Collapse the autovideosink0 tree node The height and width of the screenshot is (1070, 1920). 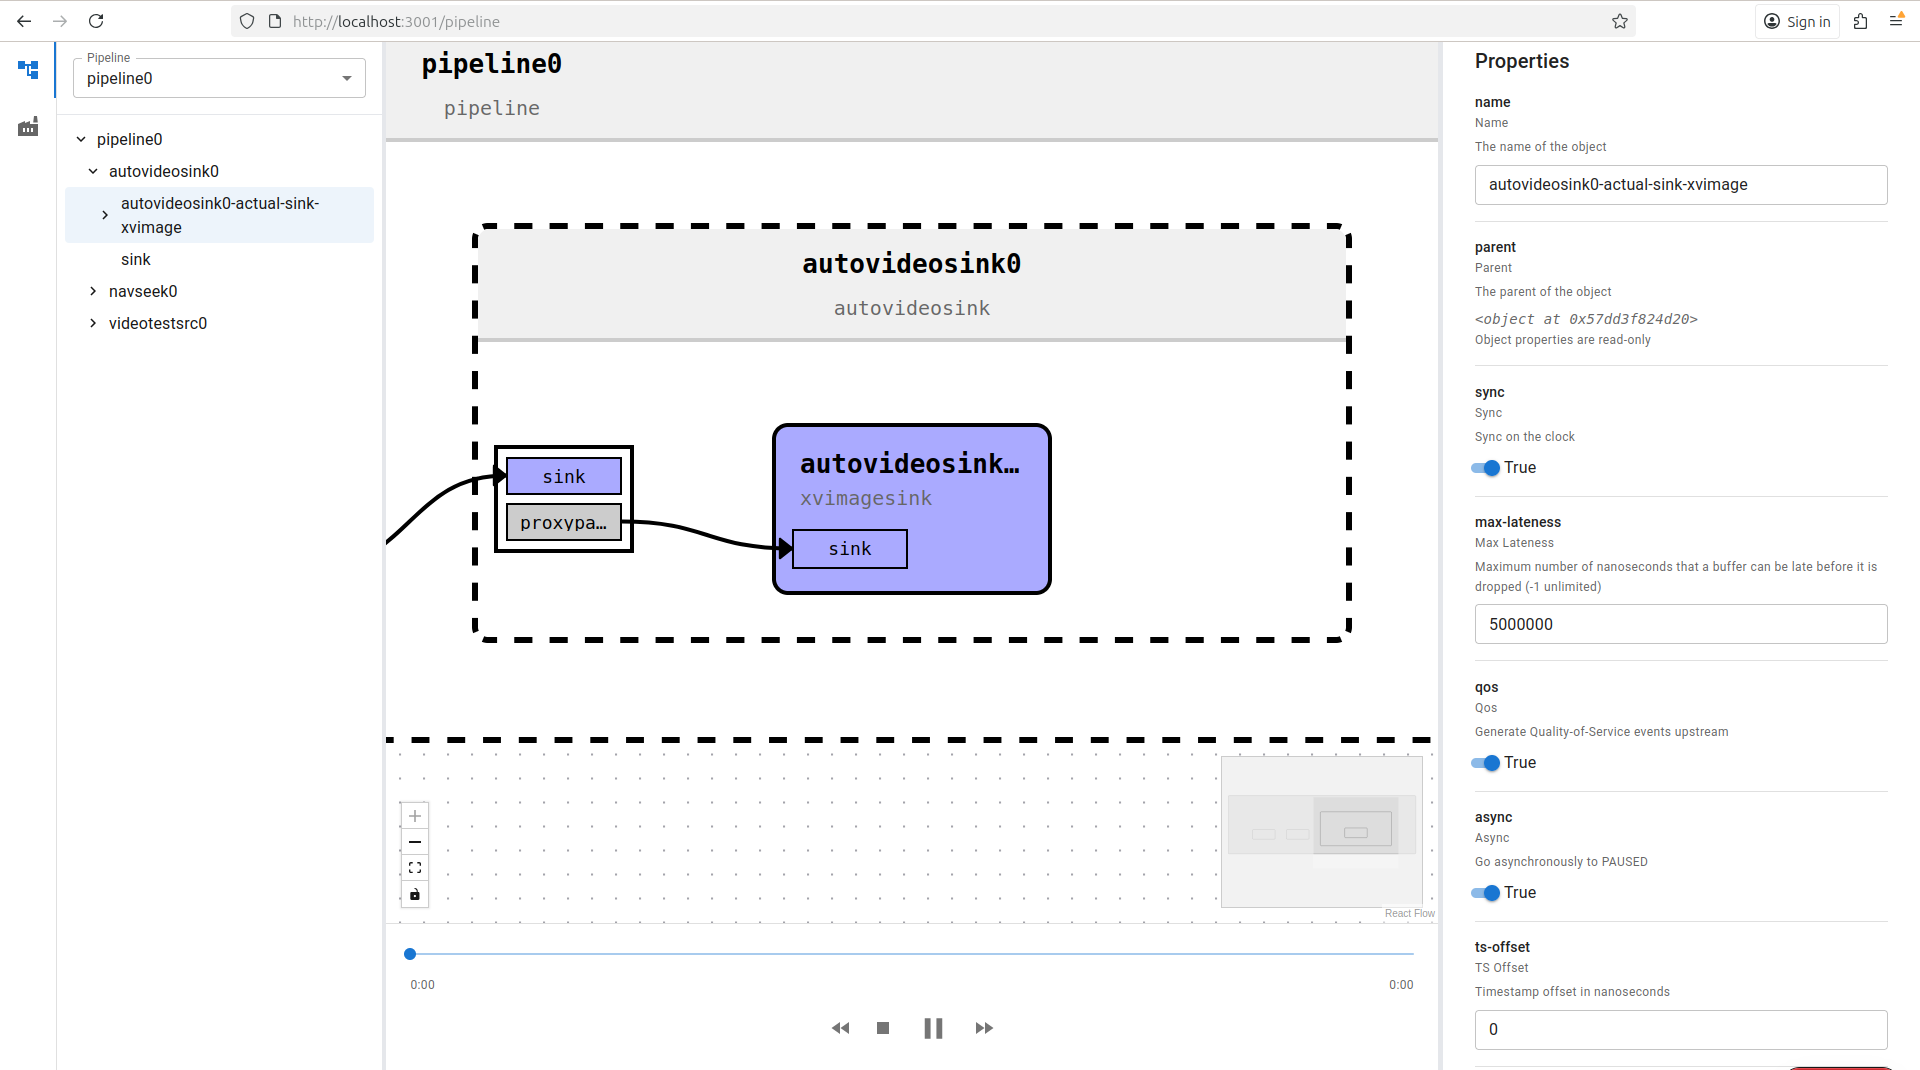[93, 171]
